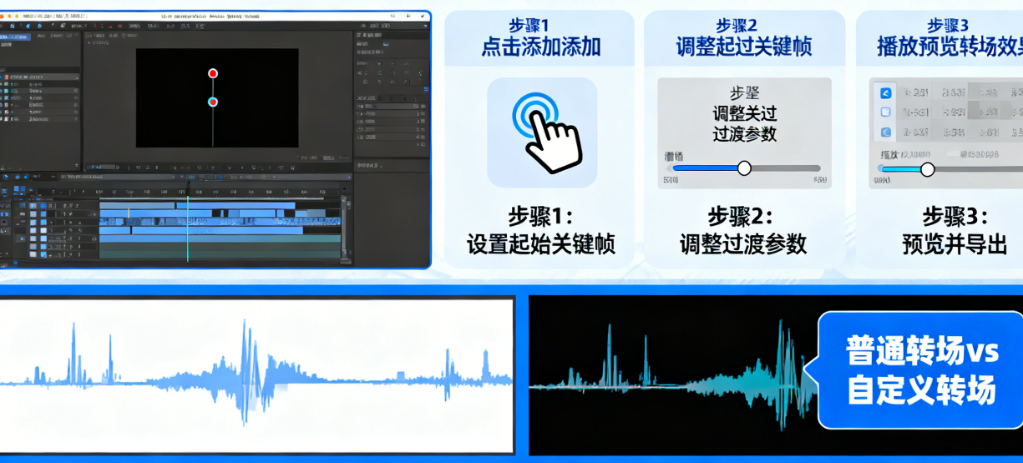The height and width of the screenshot is (463, 1023).
Task: Toggle visibility square of top timeline layer
Action: [x=34, y=204]
